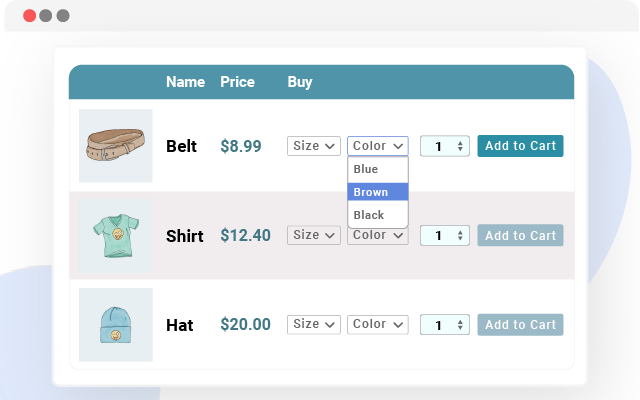Click the Belt quantity stepper arrows
This screenshot has height=400, width=640.
tap(461, 146)
